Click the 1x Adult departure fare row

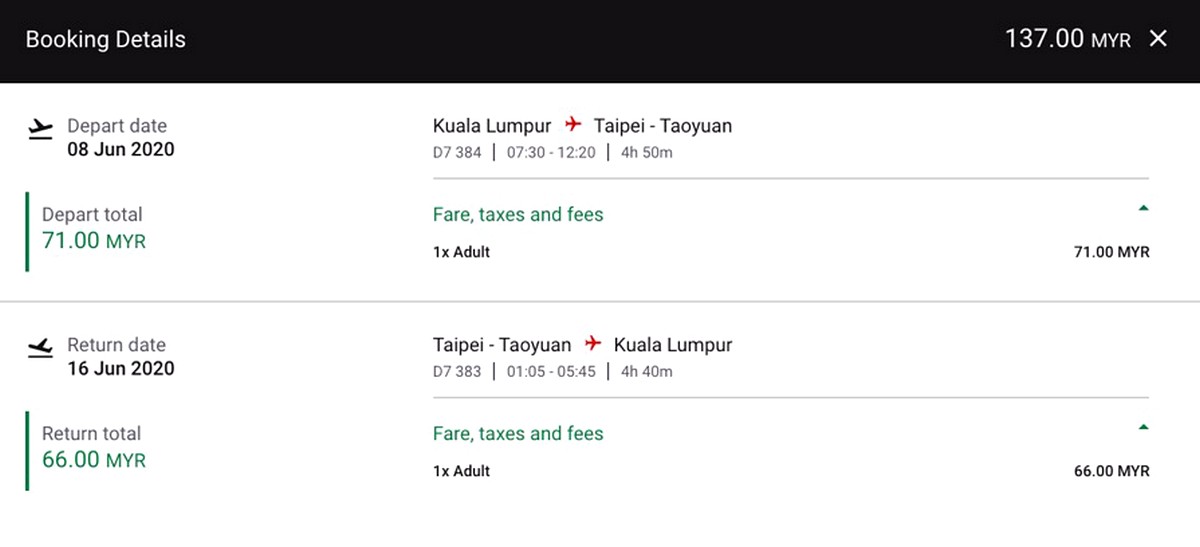coord(791,252)
